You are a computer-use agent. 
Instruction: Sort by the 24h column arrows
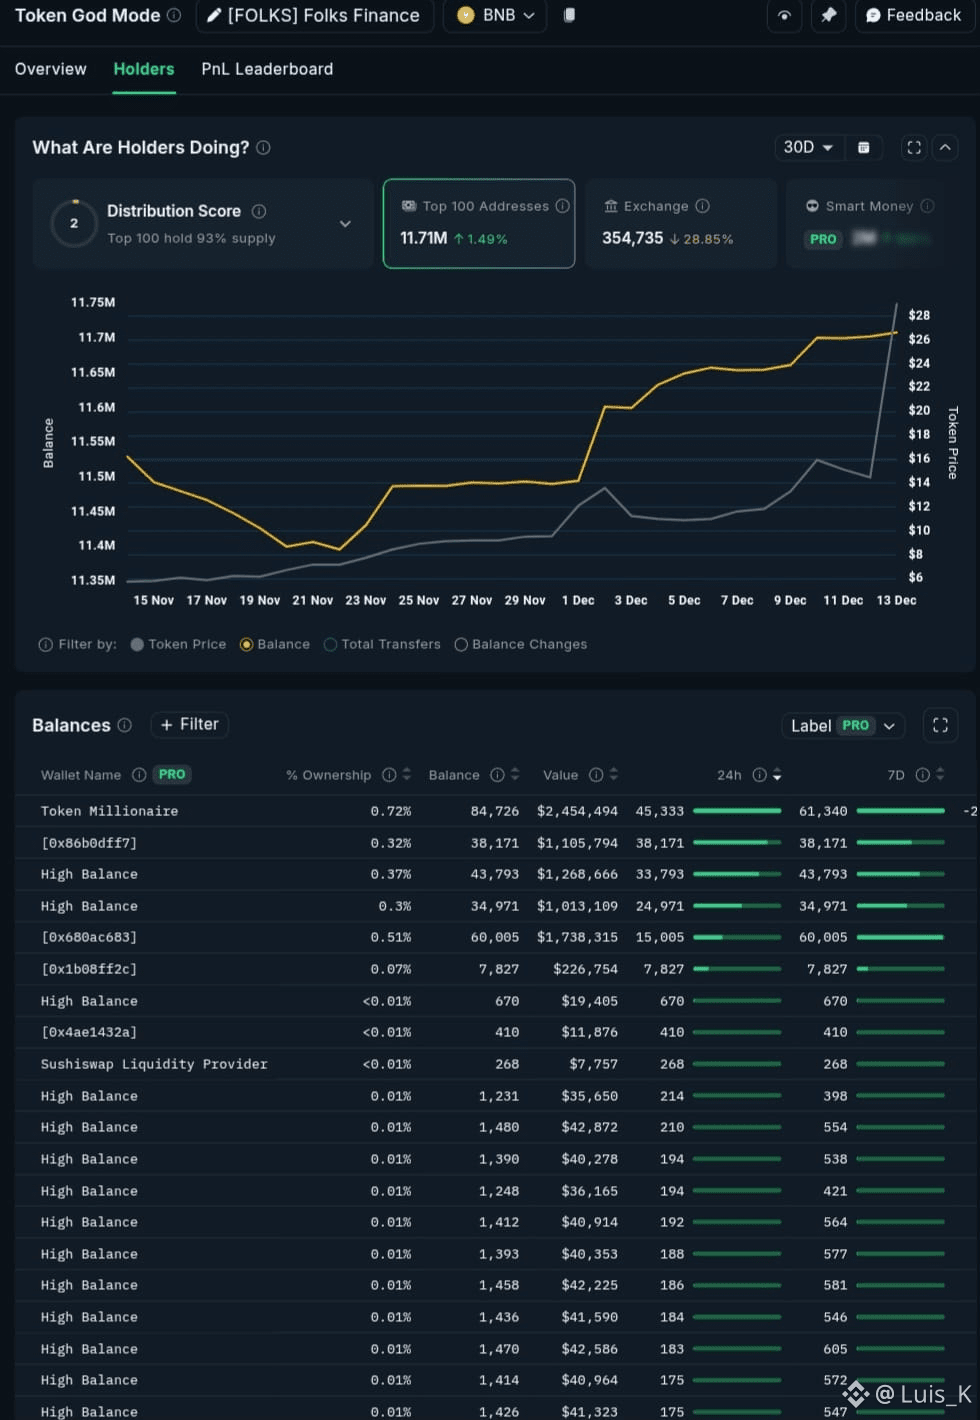coord(777,775)
